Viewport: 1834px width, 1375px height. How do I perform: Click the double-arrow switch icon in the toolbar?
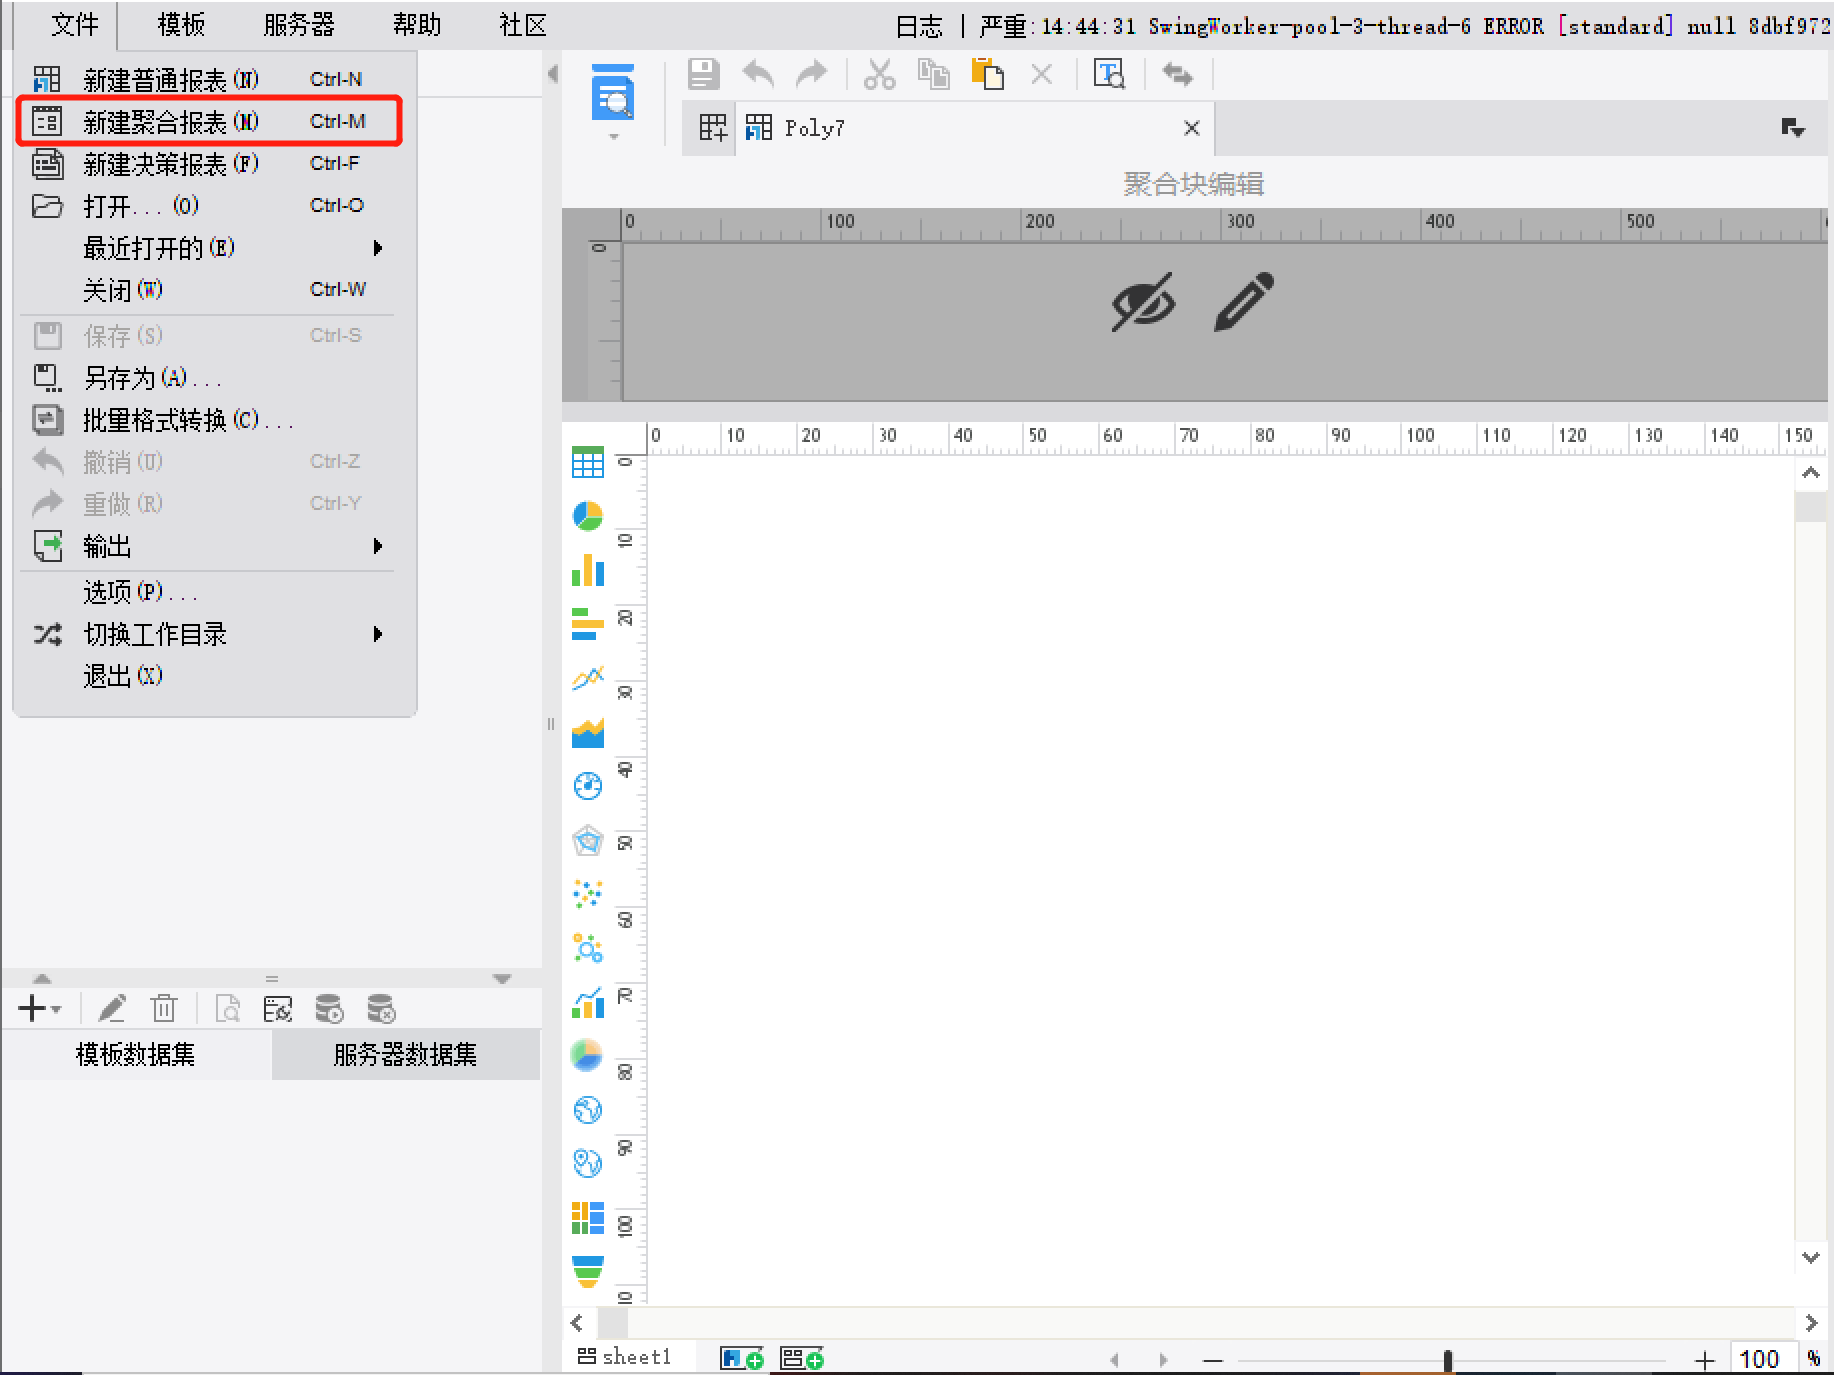point(1177,74)
